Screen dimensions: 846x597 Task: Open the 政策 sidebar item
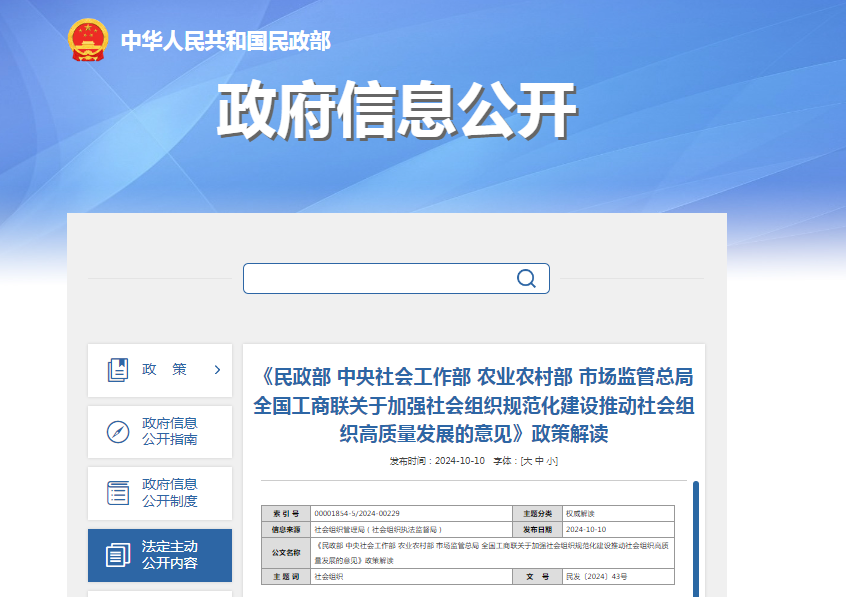(160, 370)
